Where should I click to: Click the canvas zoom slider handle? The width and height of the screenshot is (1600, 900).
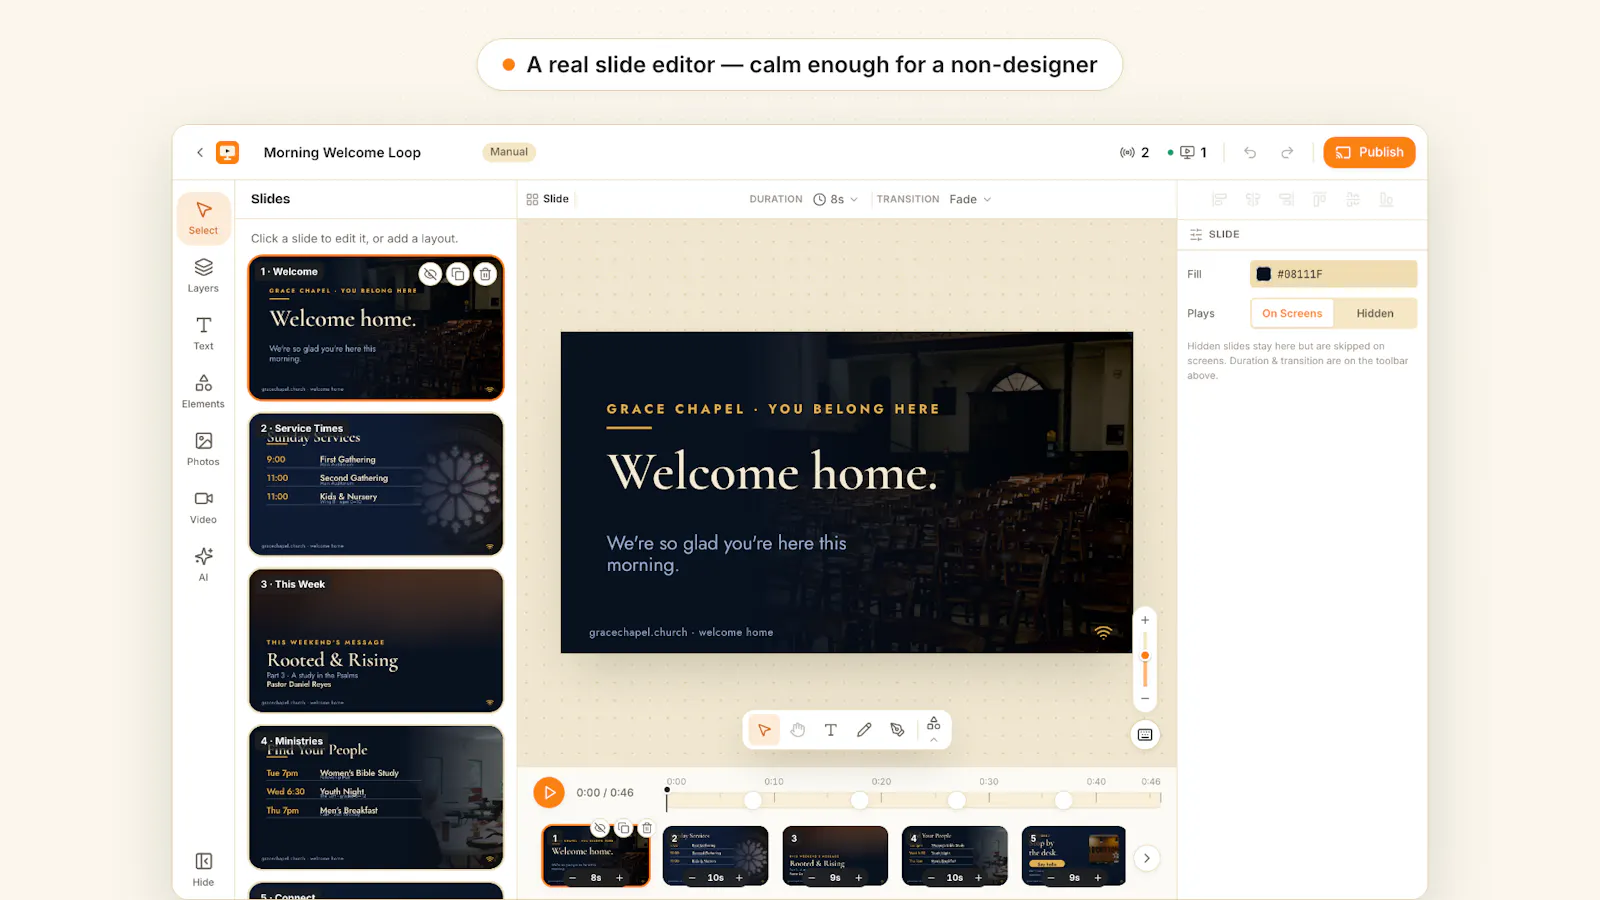[1145, 656]
